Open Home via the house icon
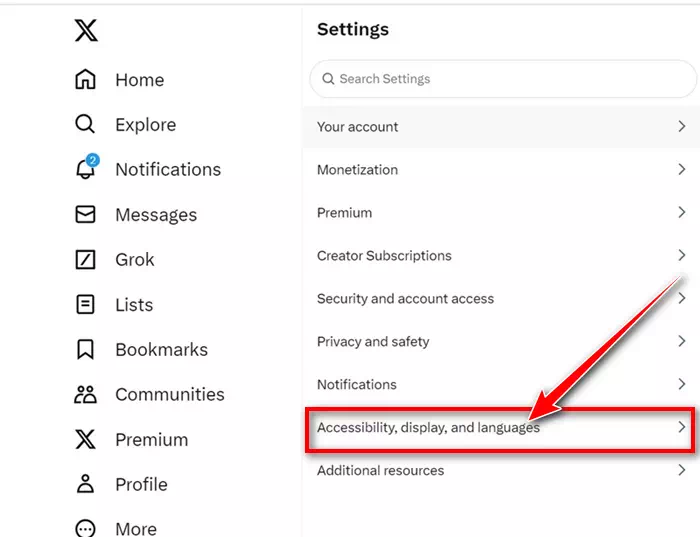700x537 pixels. point(85,79)
